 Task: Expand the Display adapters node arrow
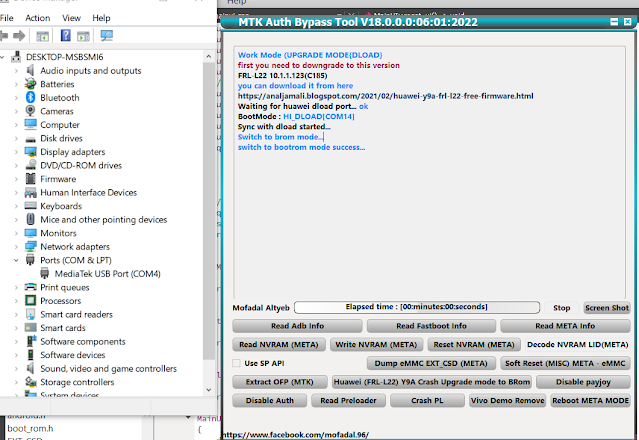[16, 152]
